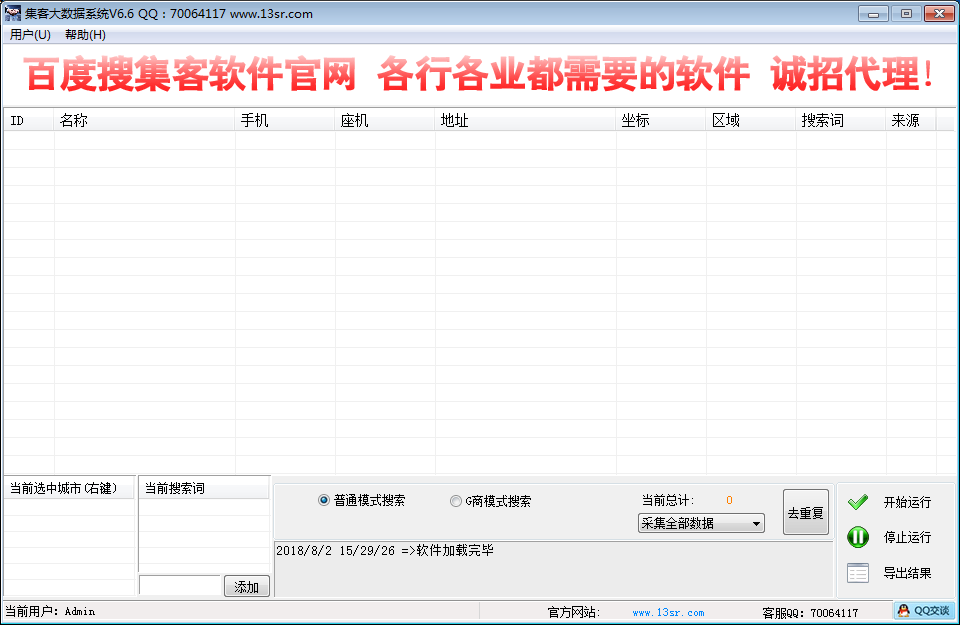The width and height of the screenshot is (960, 625).
Task: Click 当前用户: Admin status text
Action: click(50, 611)
